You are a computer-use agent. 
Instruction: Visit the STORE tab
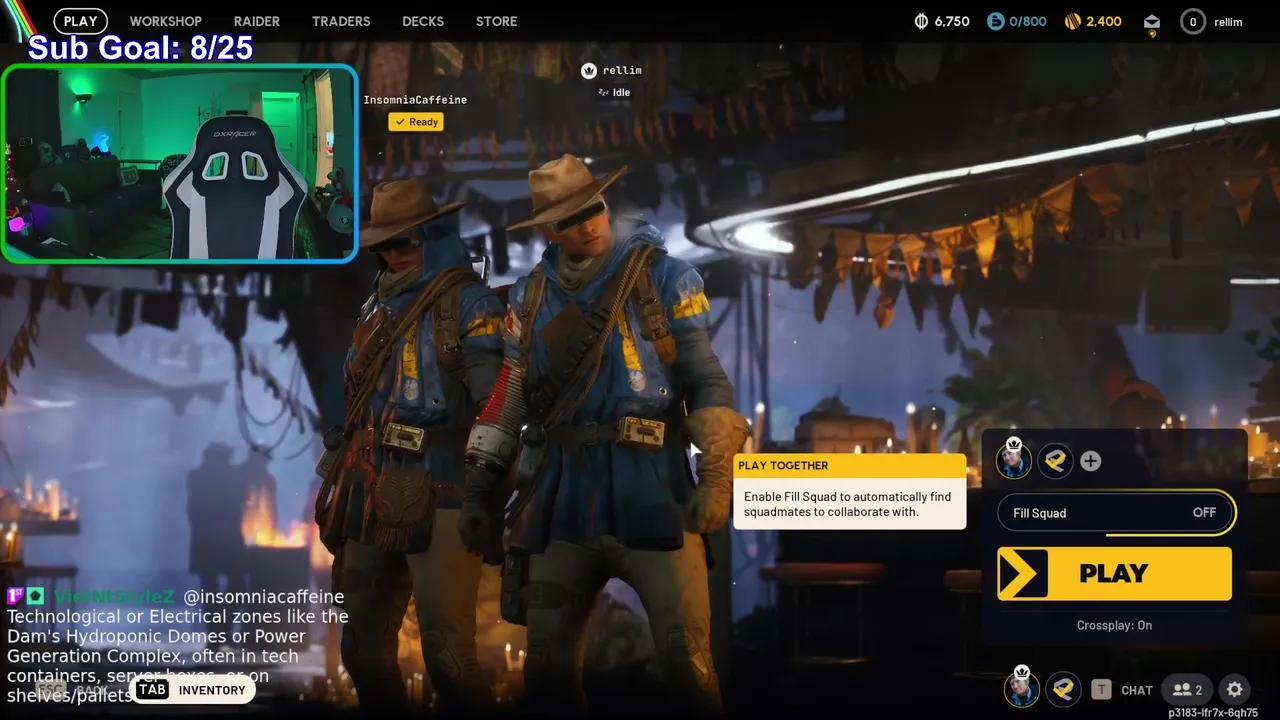[x=496, y=21]
